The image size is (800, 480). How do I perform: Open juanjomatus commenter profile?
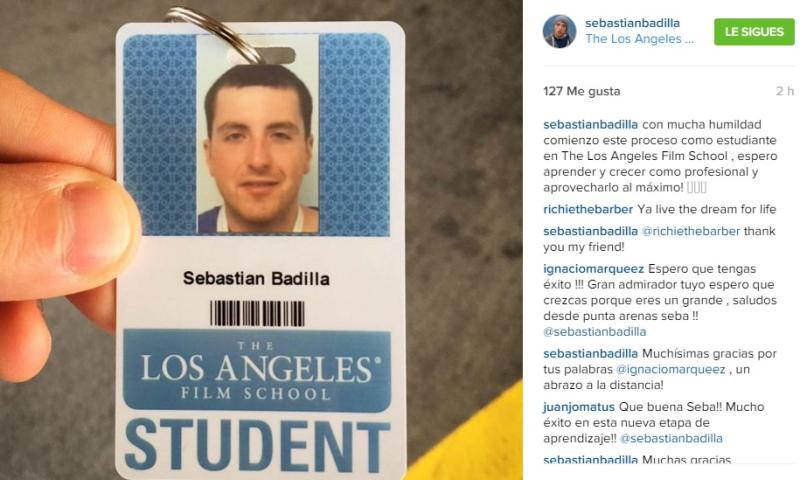point(579,407)
